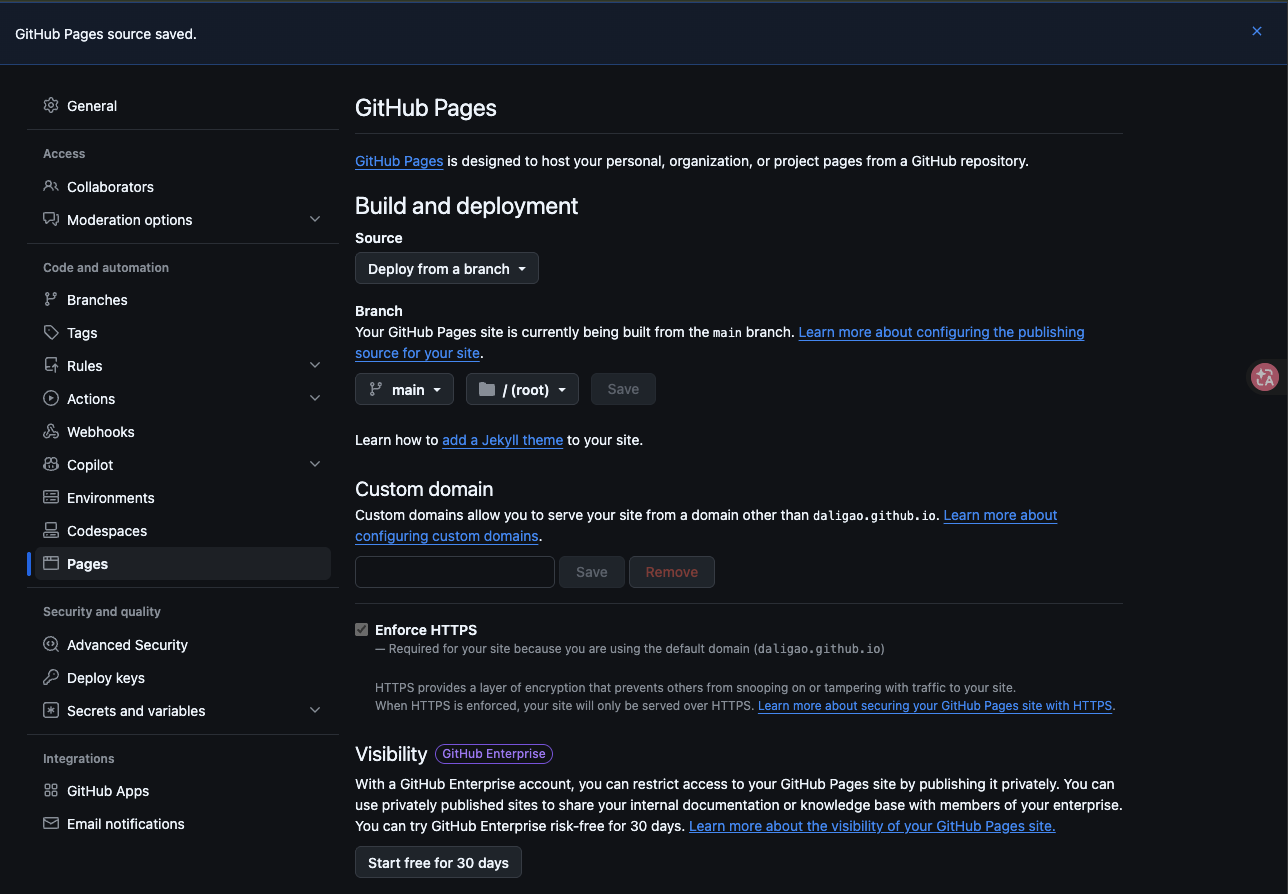Open the Deploy from a branch dropdown

(447, 268)
